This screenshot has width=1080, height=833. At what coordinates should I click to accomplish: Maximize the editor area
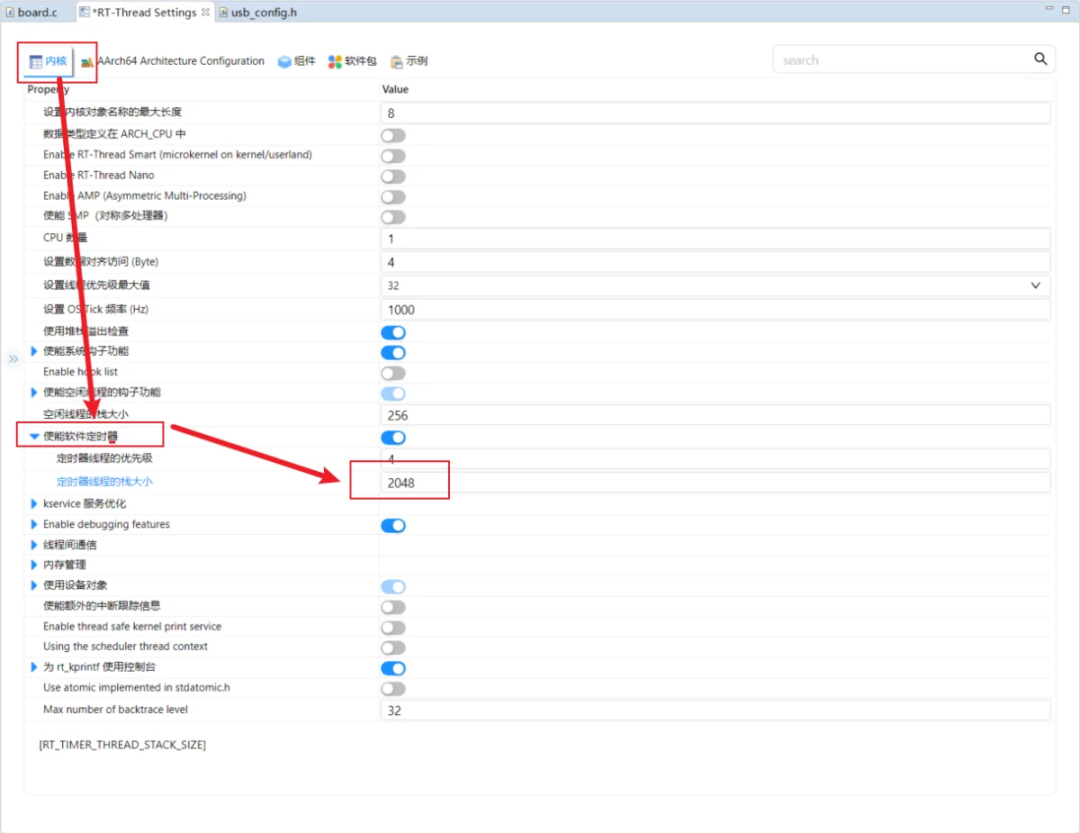pyautogui.click(x=1066, y=9)
